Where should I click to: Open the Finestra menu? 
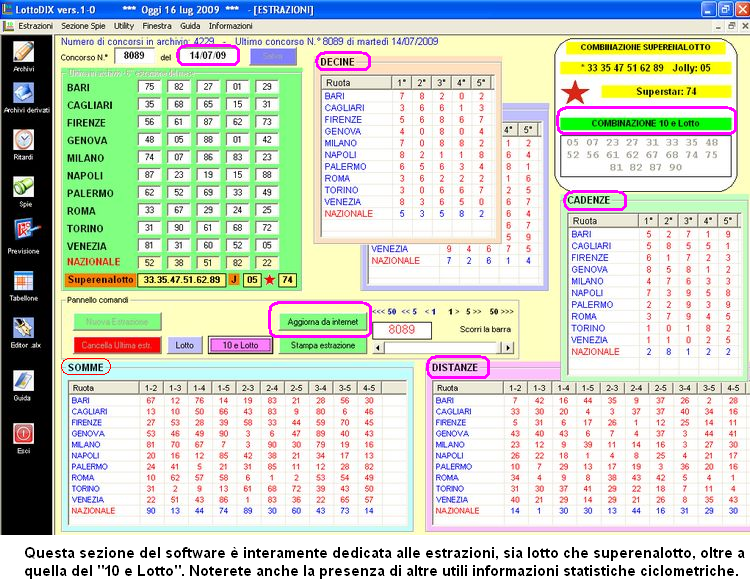(x=157, y=26)
